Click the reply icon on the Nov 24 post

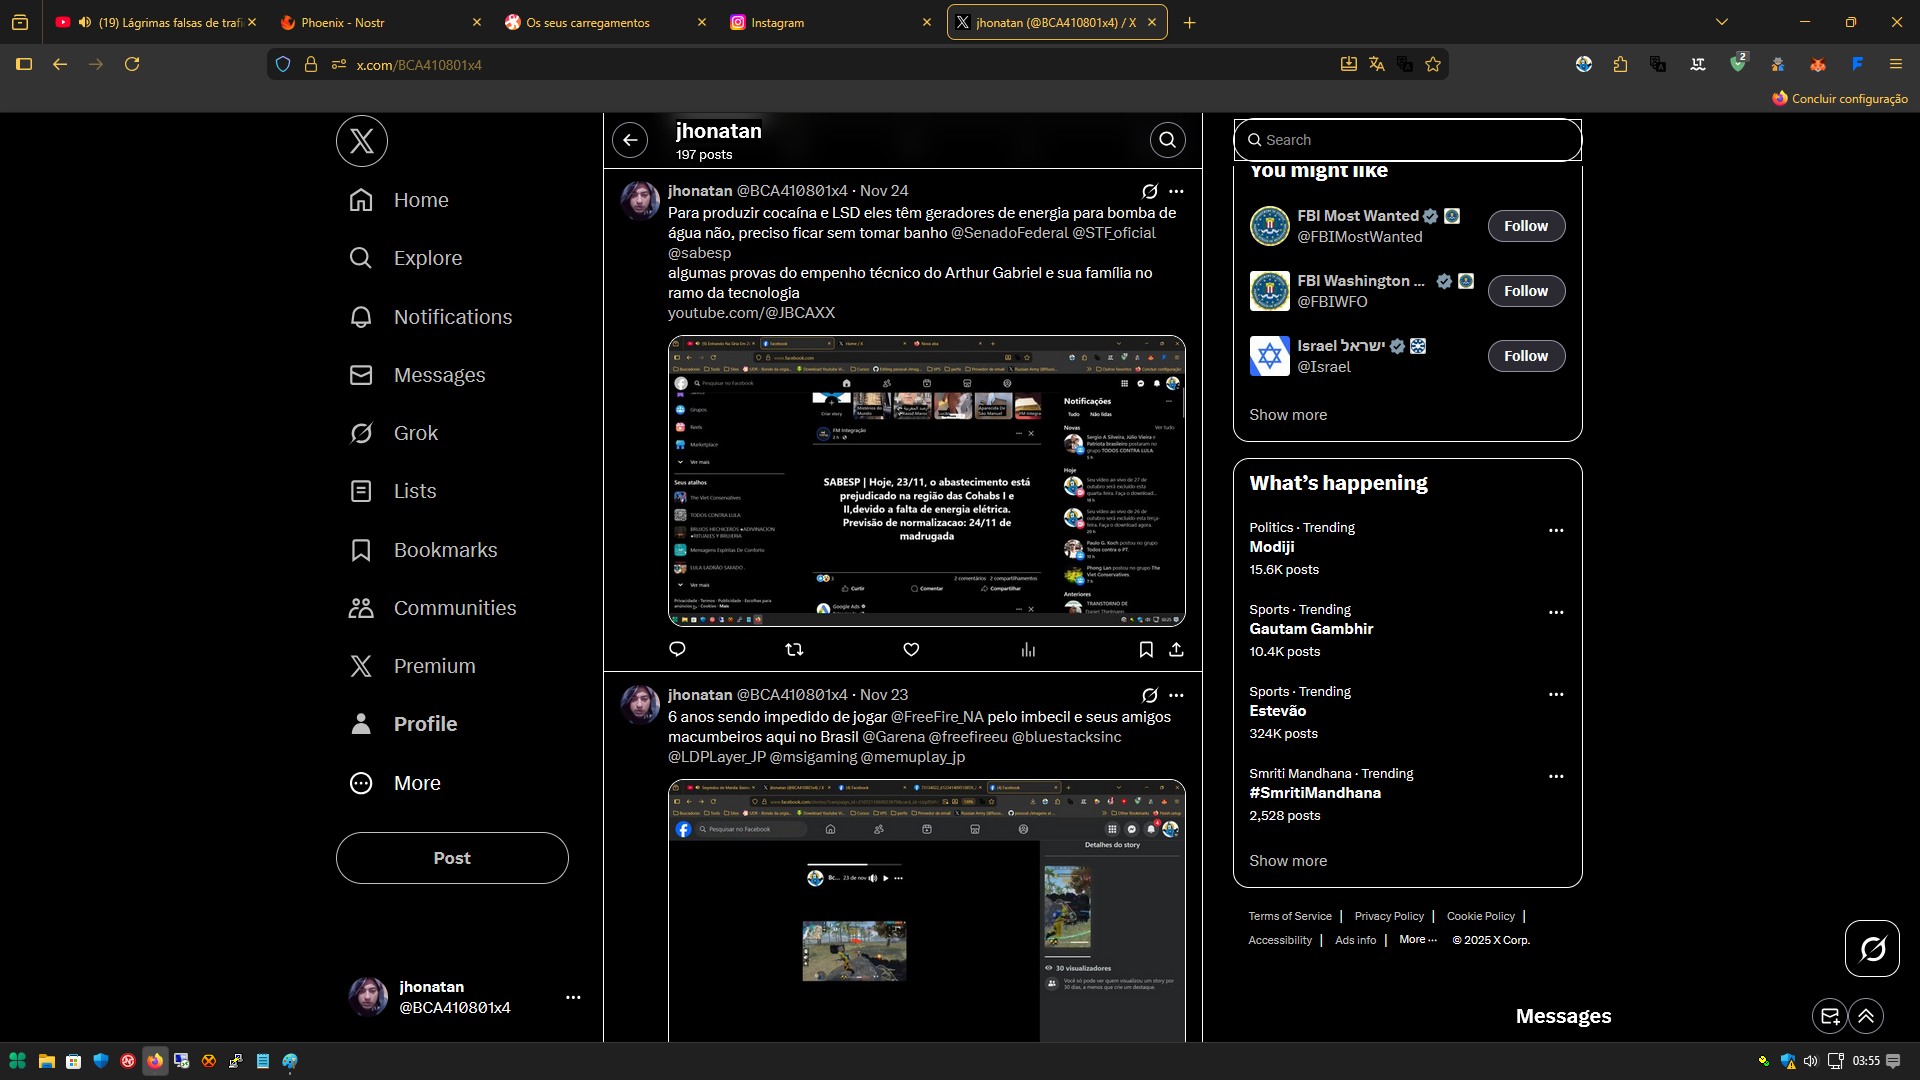point(677,649)
